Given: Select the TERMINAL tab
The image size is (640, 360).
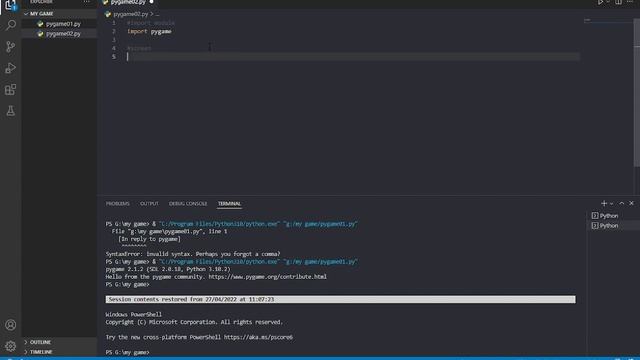Looking at the screenshot, I should pos(229,204).
